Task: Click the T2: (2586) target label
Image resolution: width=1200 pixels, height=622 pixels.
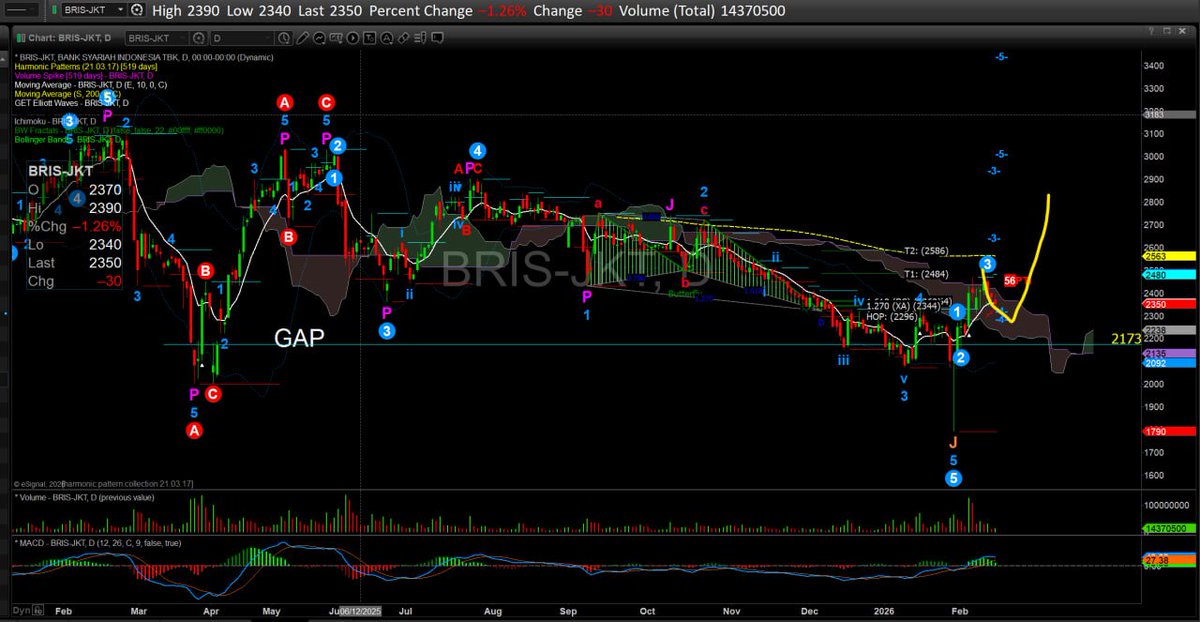Action: 926,251
